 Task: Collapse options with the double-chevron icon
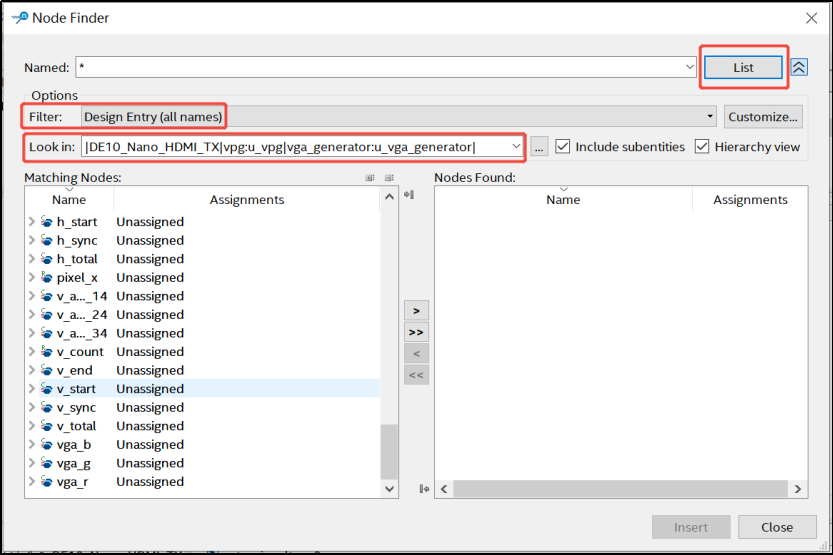799,67
